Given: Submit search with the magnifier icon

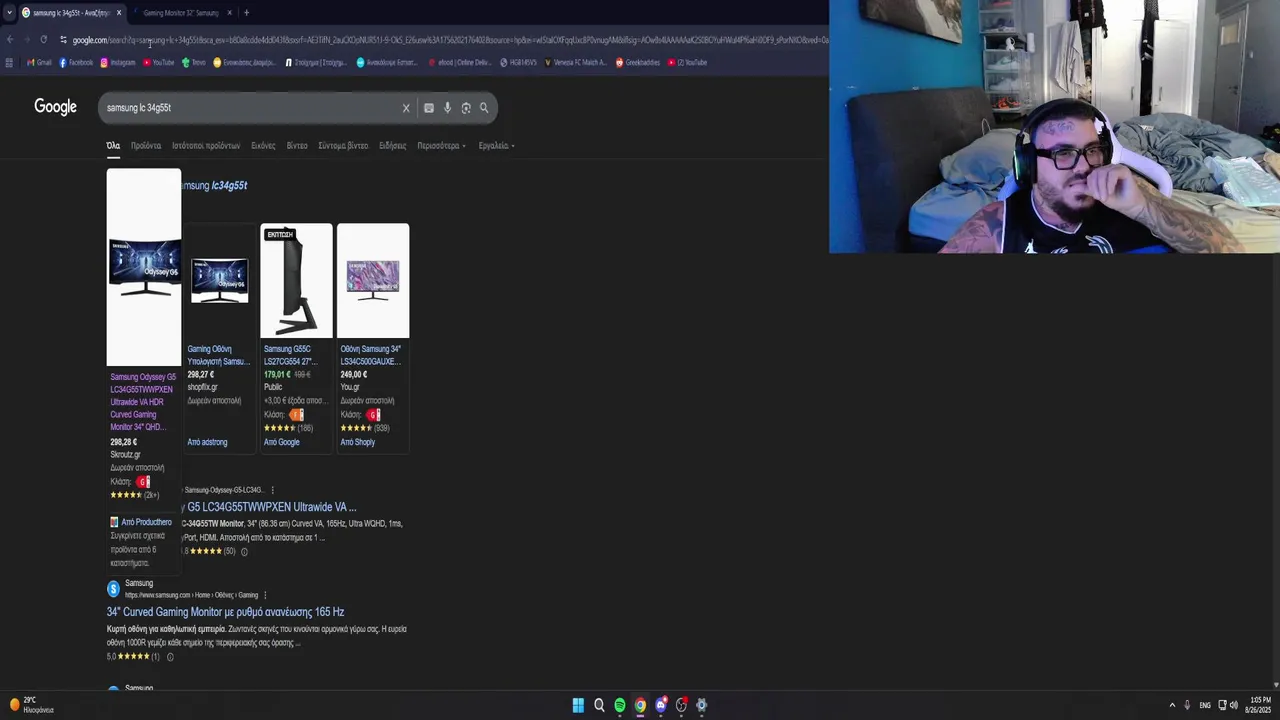Looking at the screenshot, I should pyautogui.click(x=484, y=108).
